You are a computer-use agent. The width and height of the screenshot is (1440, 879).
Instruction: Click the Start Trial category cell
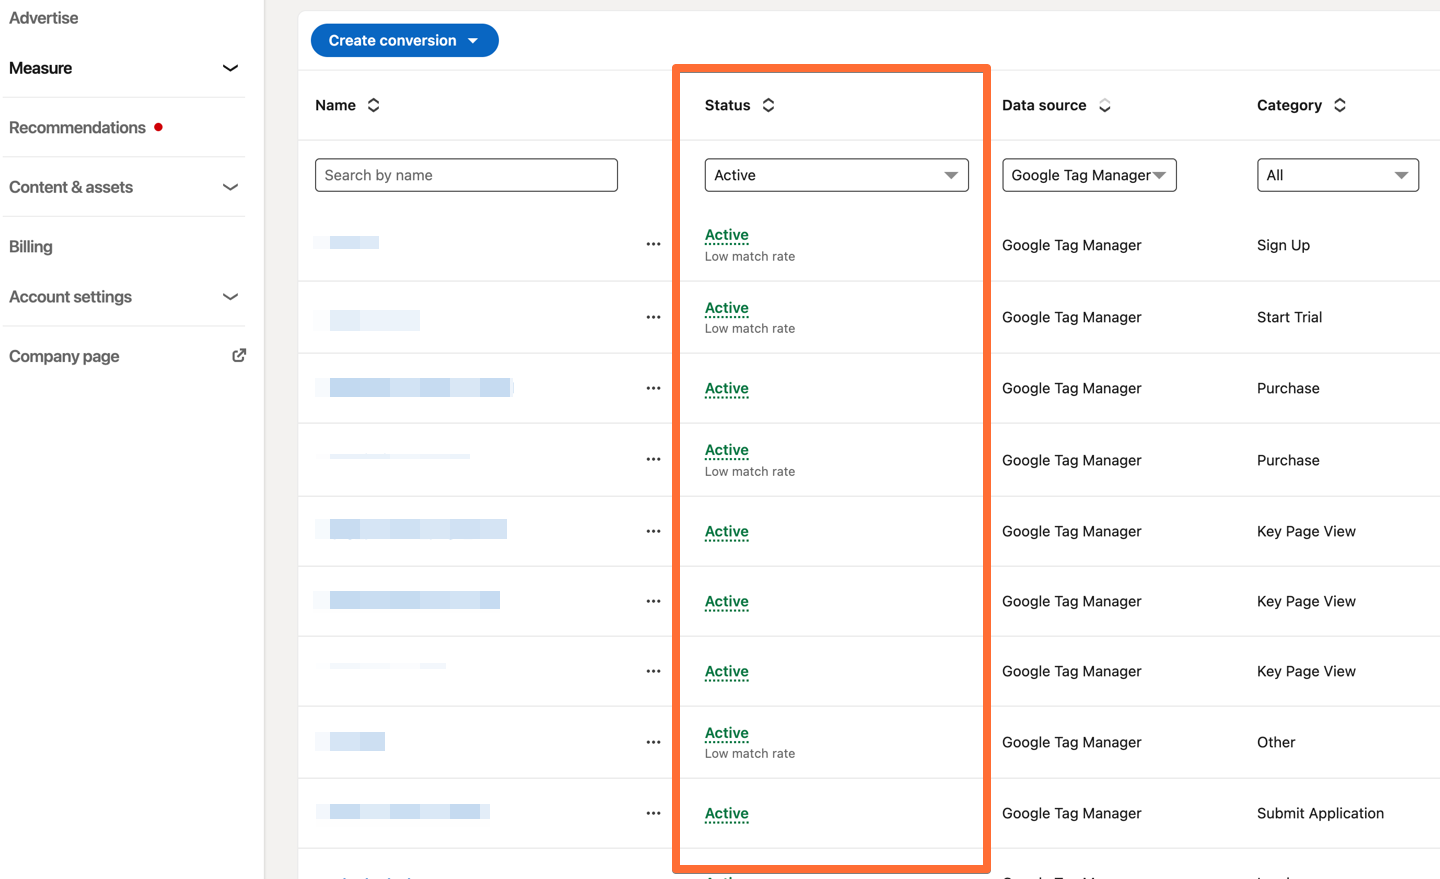click(x=1289, y=317)
